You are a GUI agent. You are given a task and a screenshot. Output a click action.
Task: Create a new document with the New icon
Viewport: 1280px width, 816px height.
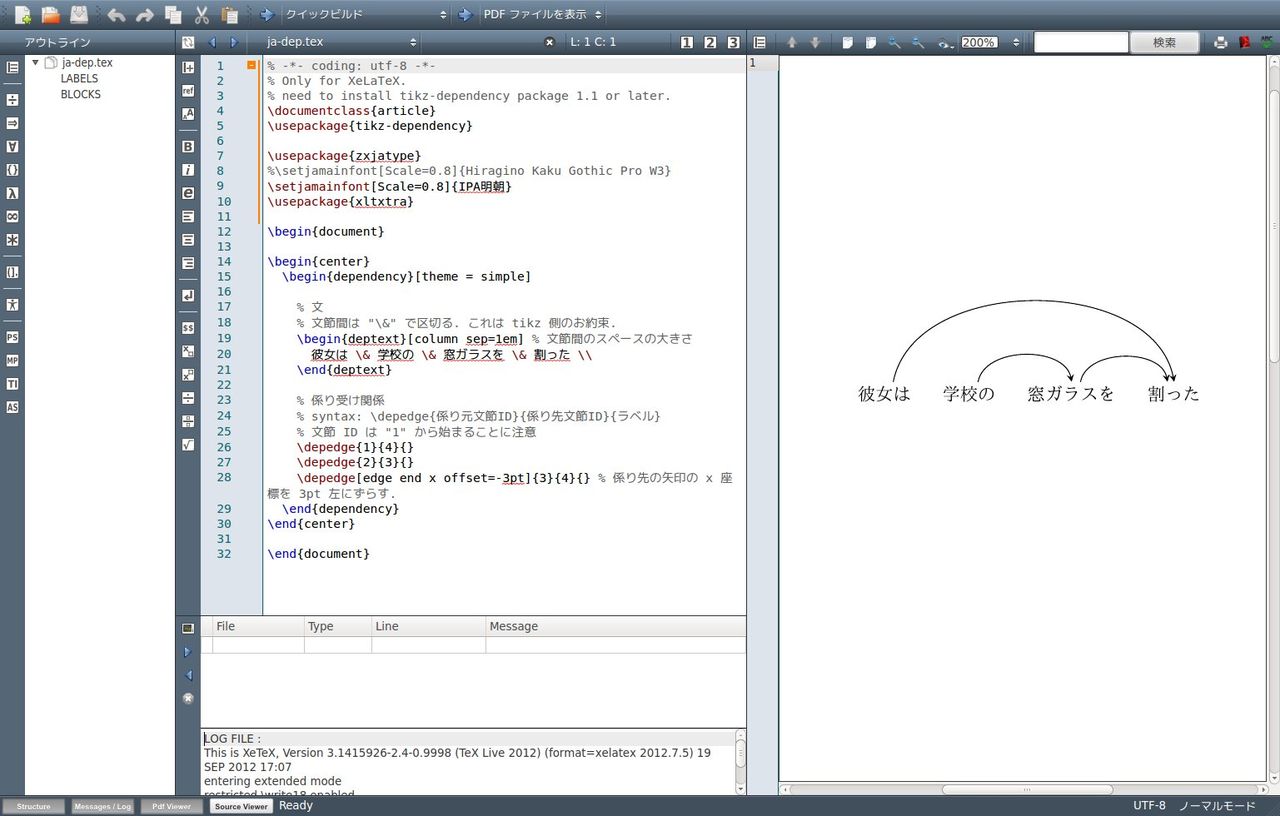(x=22, y=15)
